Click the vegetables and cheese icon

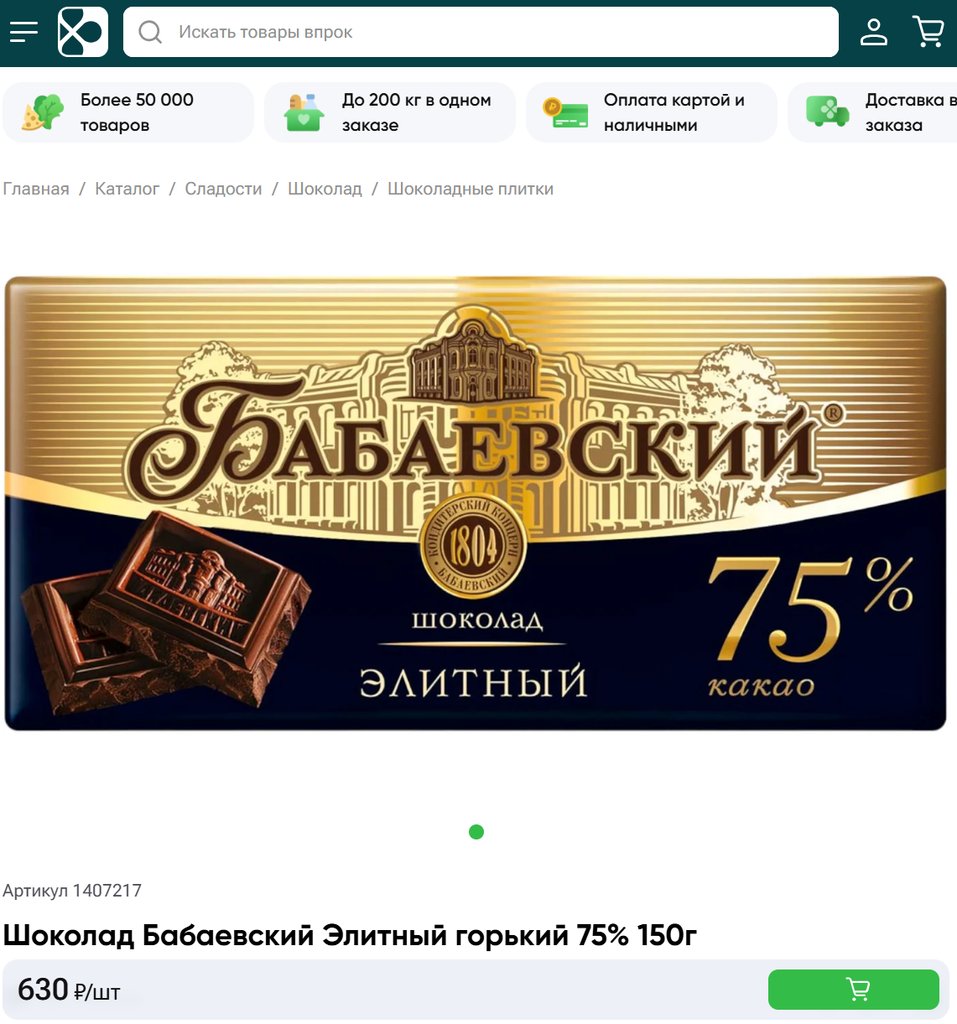43,112
